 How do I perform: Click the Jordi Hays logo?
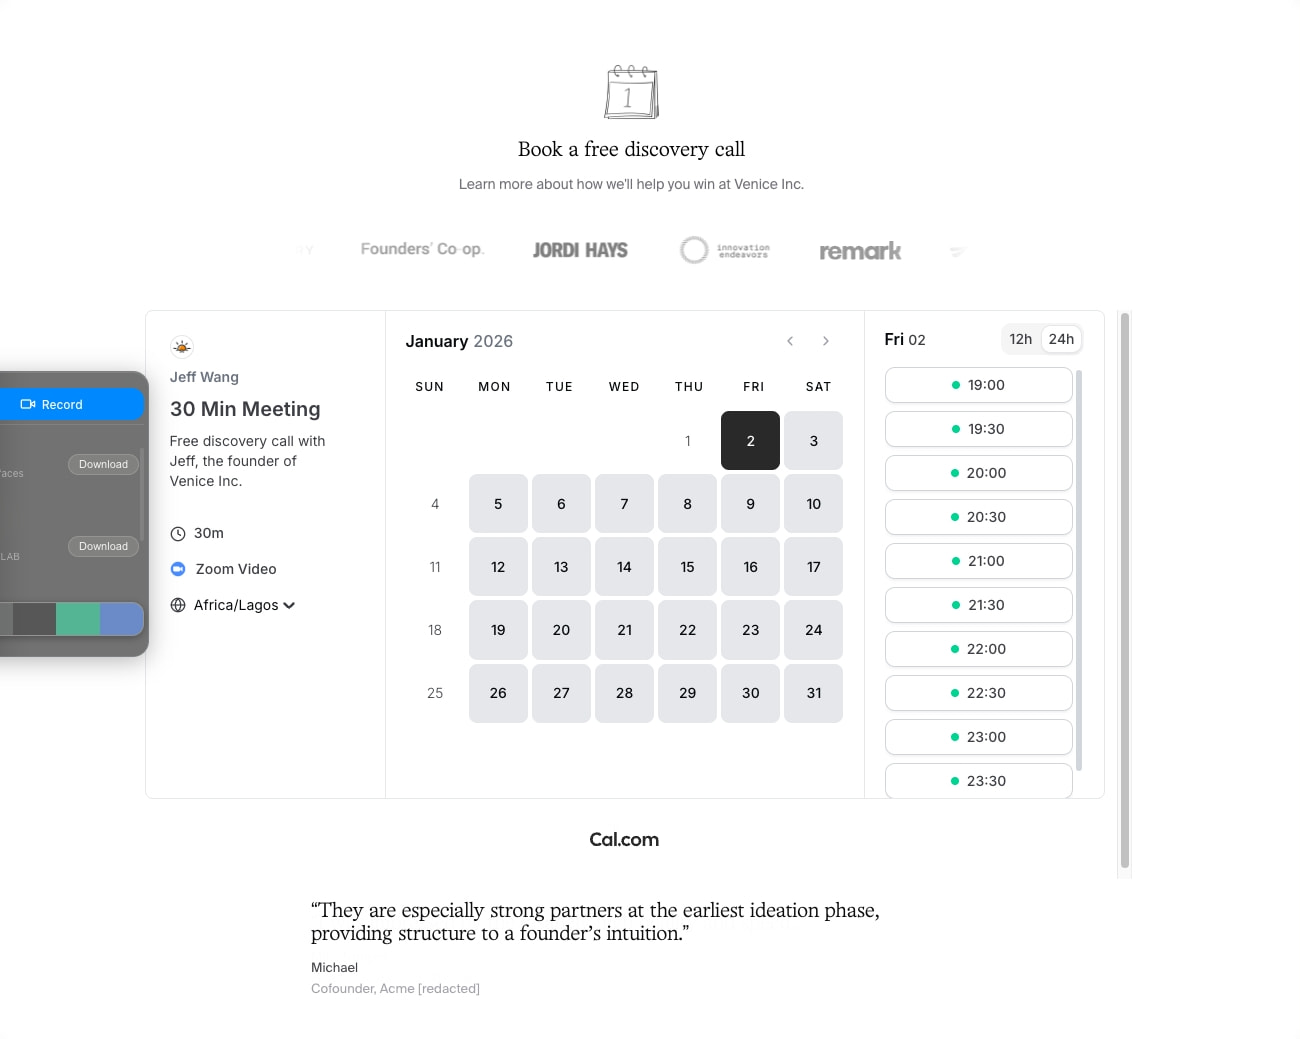[x=580, y=250]
